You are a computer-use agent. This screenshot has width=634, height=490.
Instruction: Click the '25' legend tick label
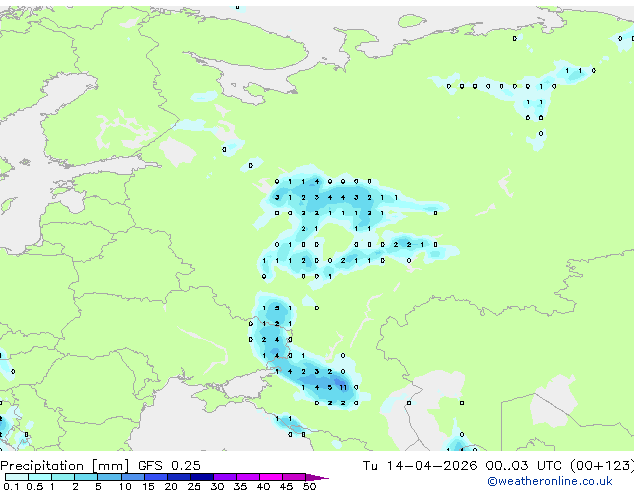pos(194,486)
